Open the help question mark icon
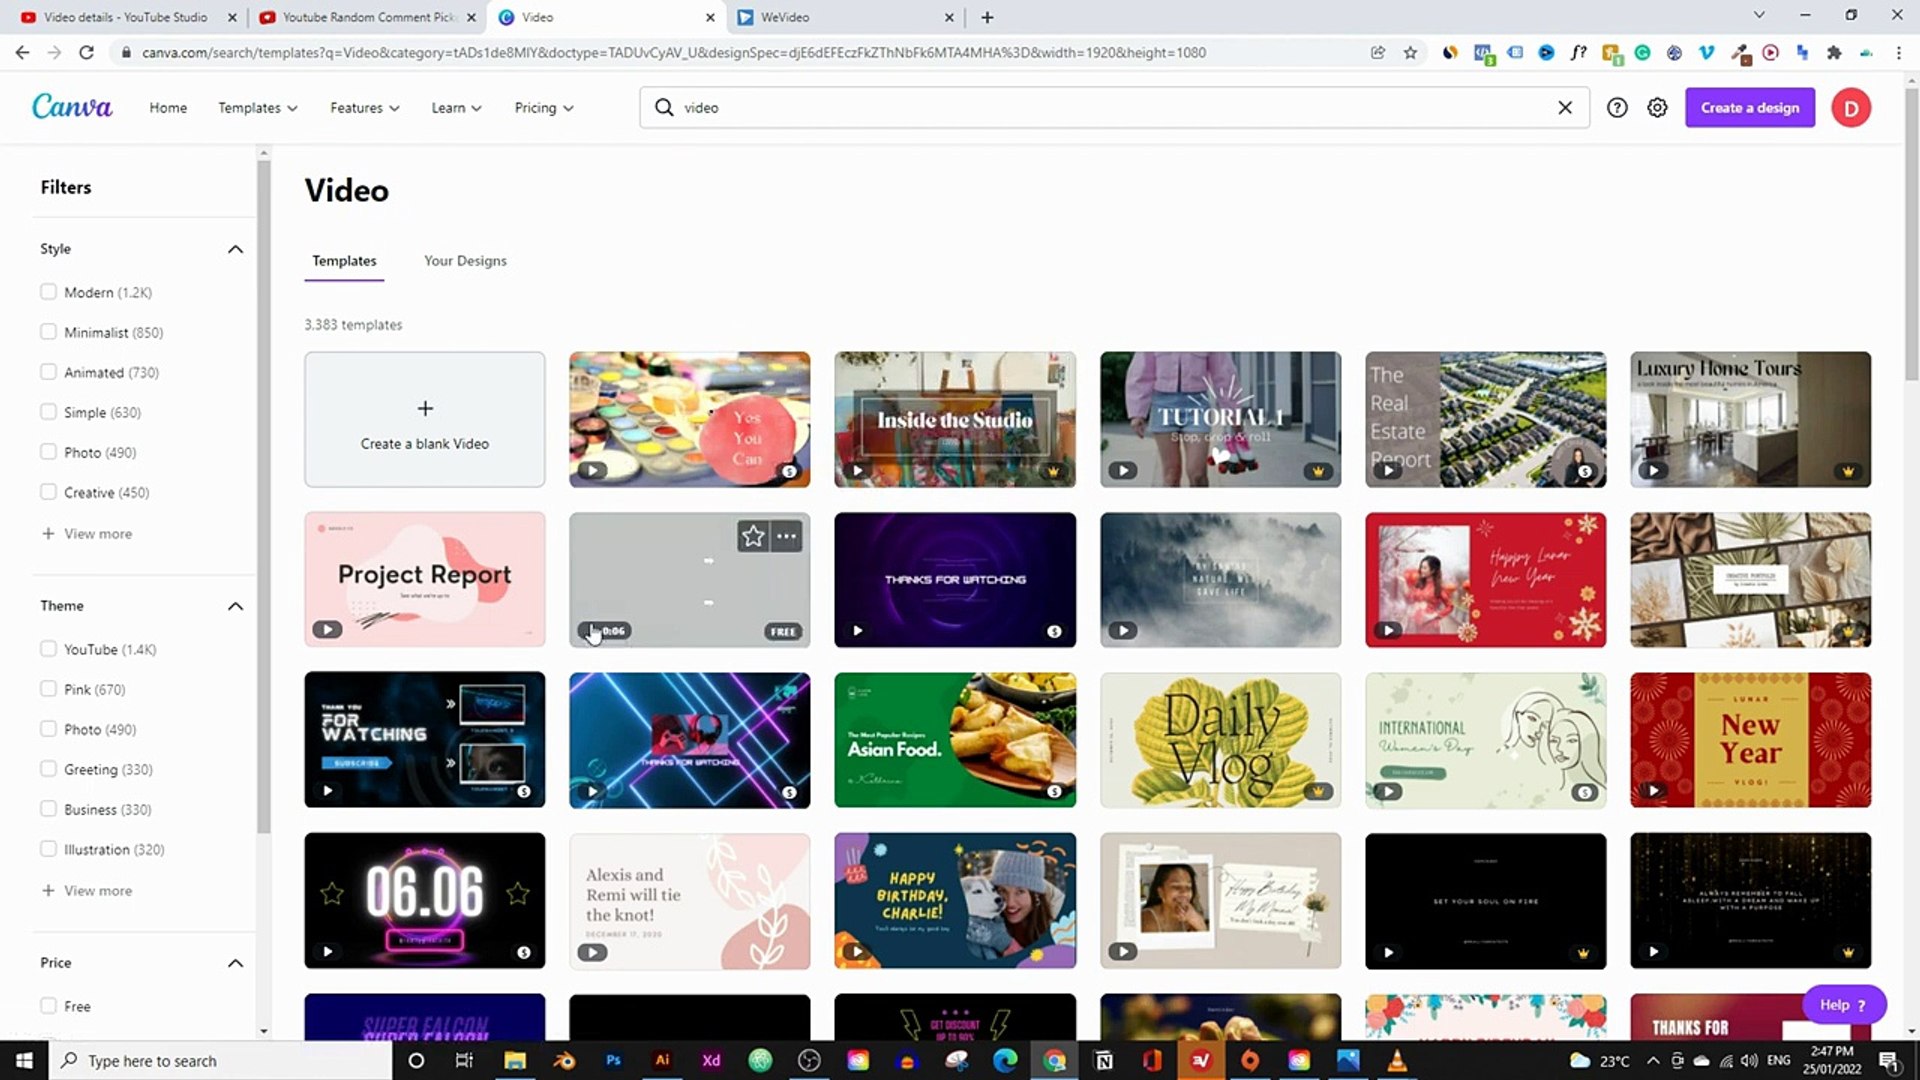 point(1617,107)
